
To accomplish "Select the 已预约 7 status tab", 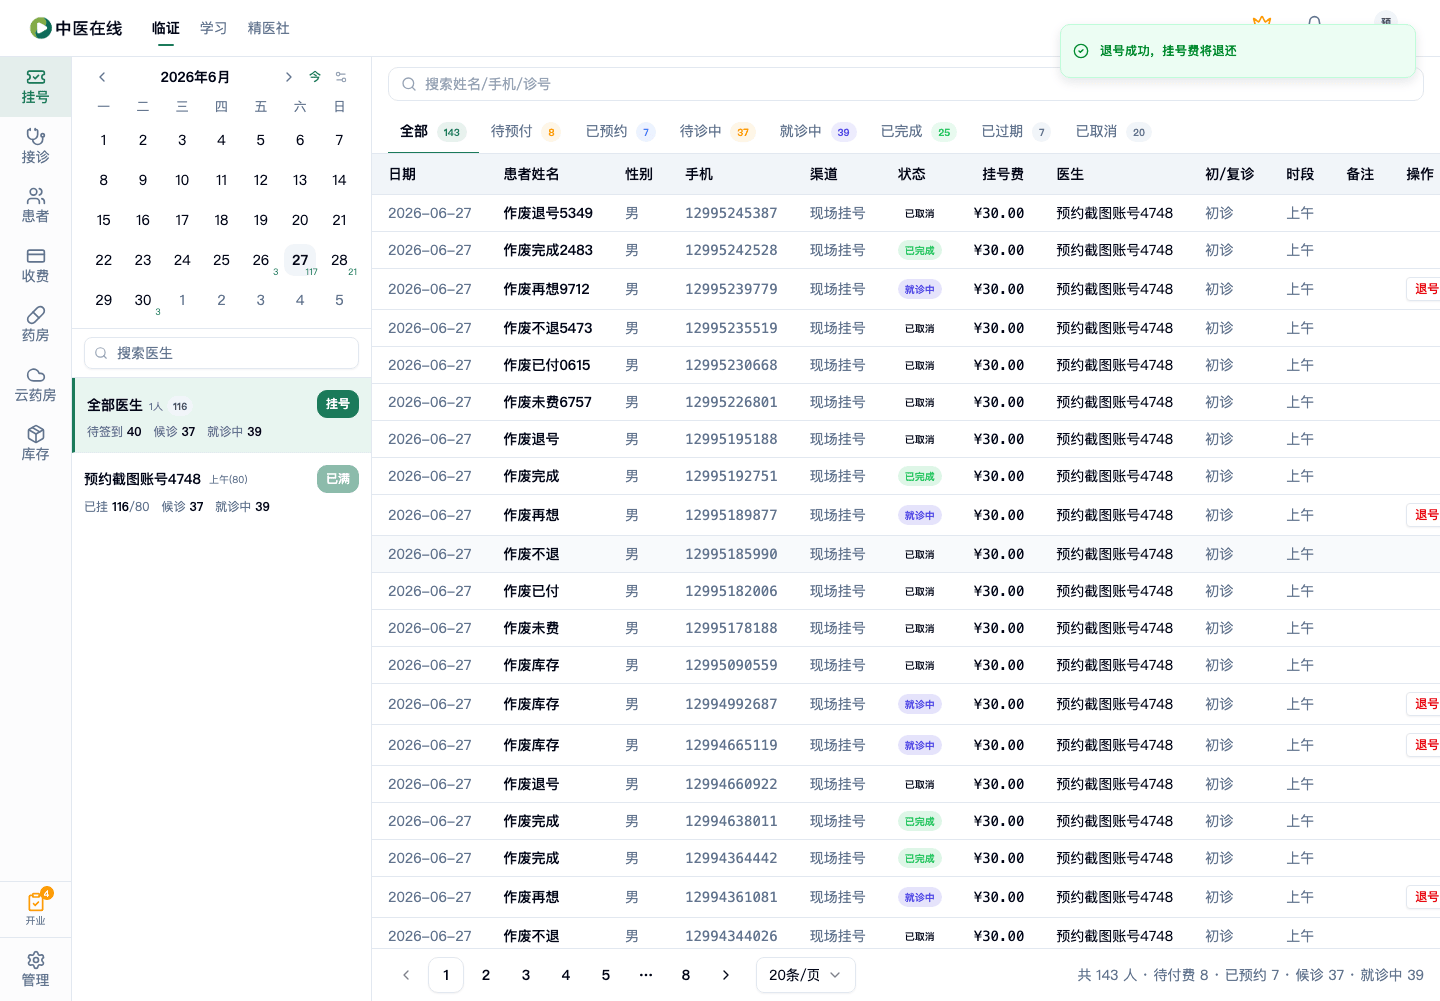I will 620,132.
